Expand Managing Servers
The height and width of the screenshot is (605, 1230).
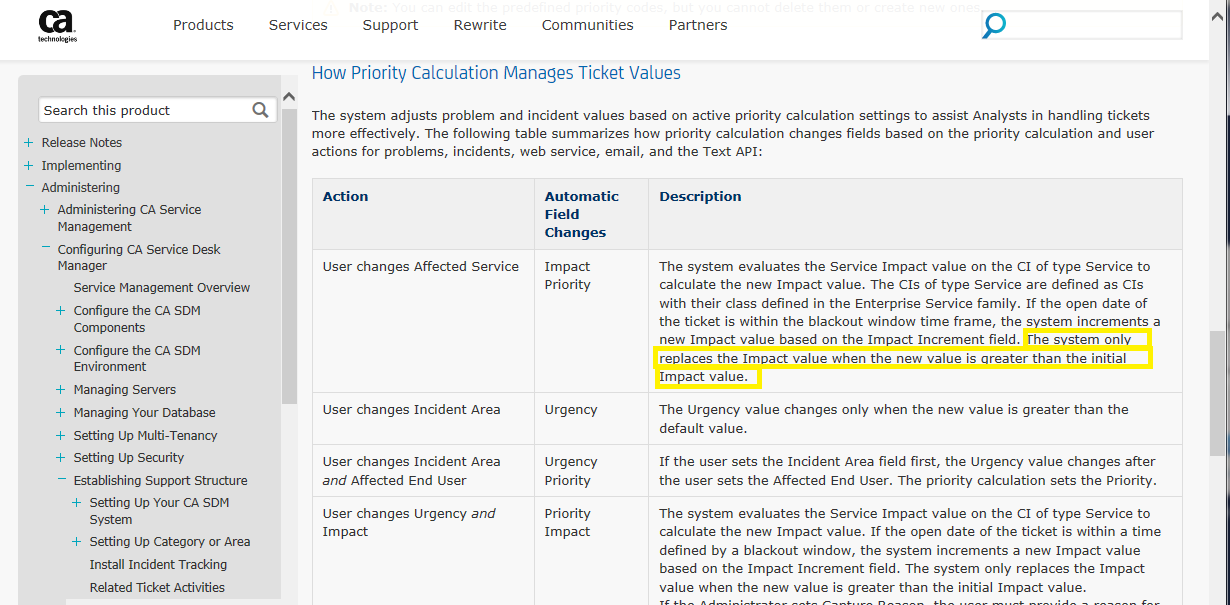tap(59, 389)
